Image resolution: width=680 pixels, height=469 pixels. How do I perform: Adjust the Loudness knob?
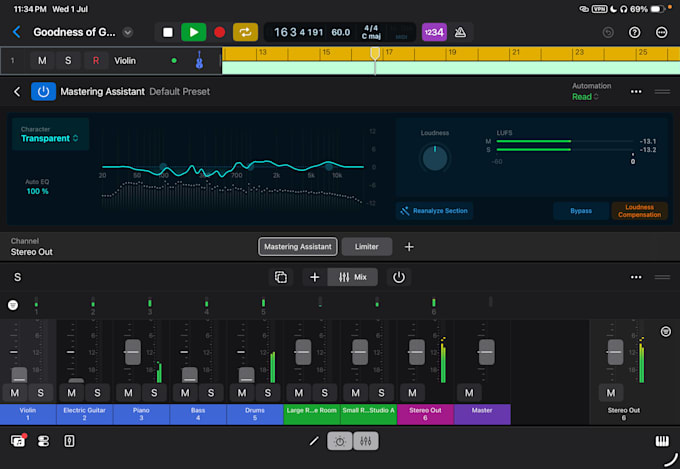435,158
